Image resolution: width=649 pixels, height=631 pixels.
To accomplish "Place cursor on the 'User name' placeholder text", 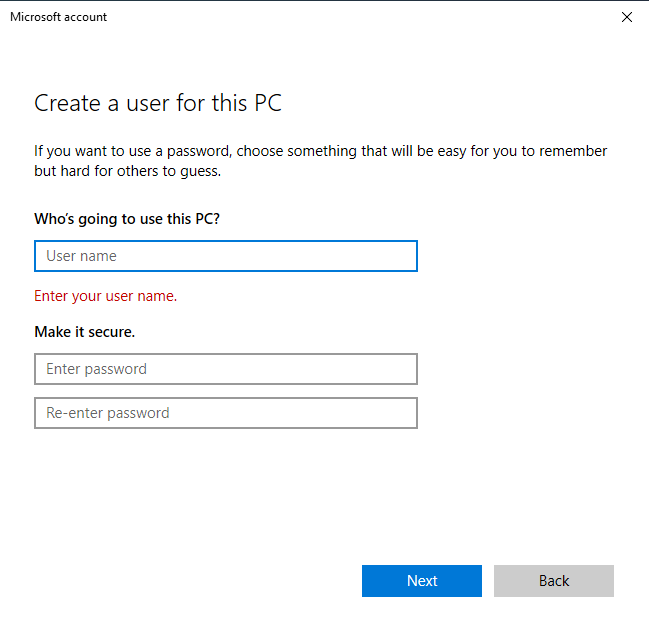I will 81,256.
